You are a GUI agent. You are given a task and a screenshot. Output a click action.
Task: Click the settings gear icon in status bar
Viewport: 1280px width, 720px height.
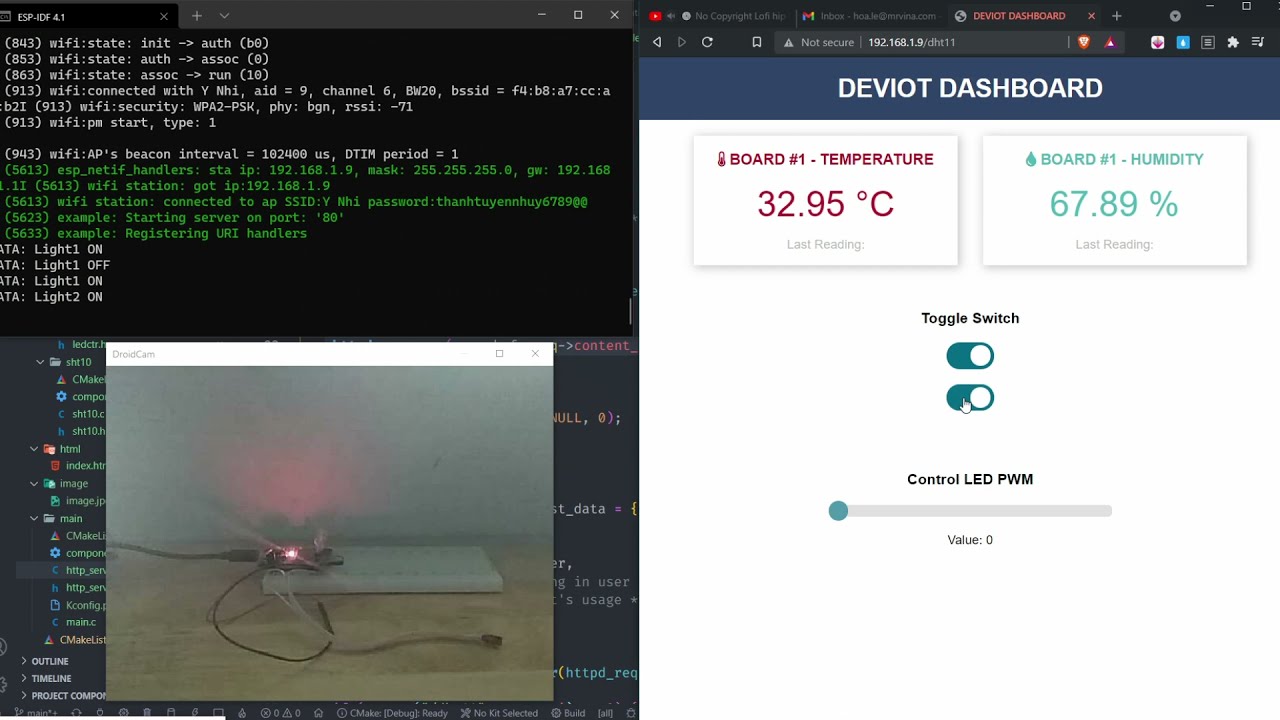pyautogui.click(x=123, y=713)
